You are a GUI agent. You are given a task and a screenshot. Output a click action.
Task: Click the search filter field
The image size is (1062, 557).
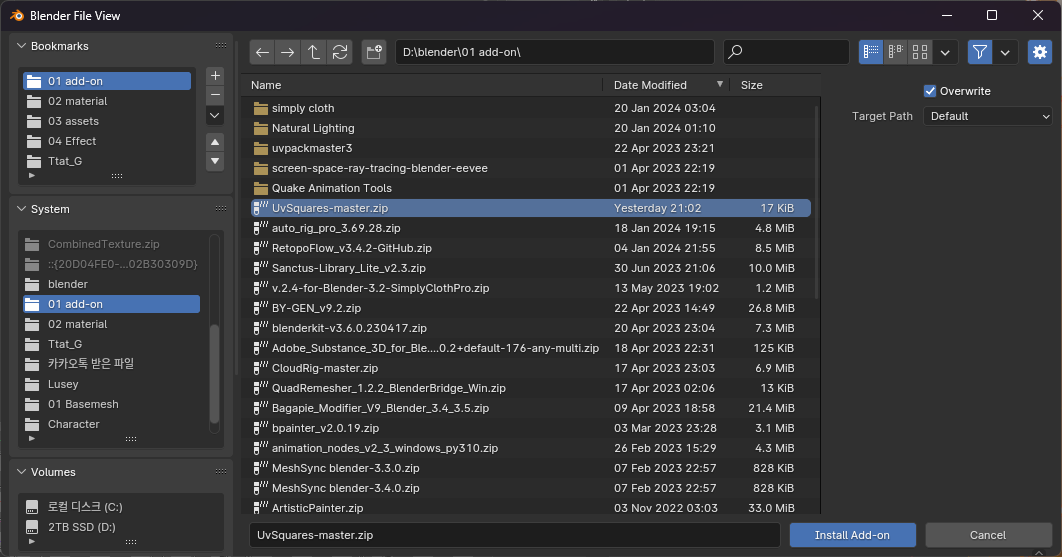(786, 52)
